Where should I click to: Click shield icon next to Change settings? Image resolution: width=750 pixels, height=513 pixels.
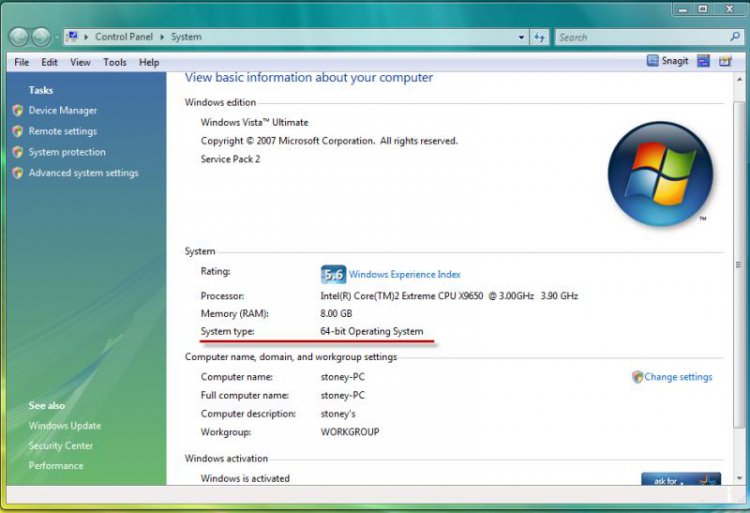(x=637, y=377)
